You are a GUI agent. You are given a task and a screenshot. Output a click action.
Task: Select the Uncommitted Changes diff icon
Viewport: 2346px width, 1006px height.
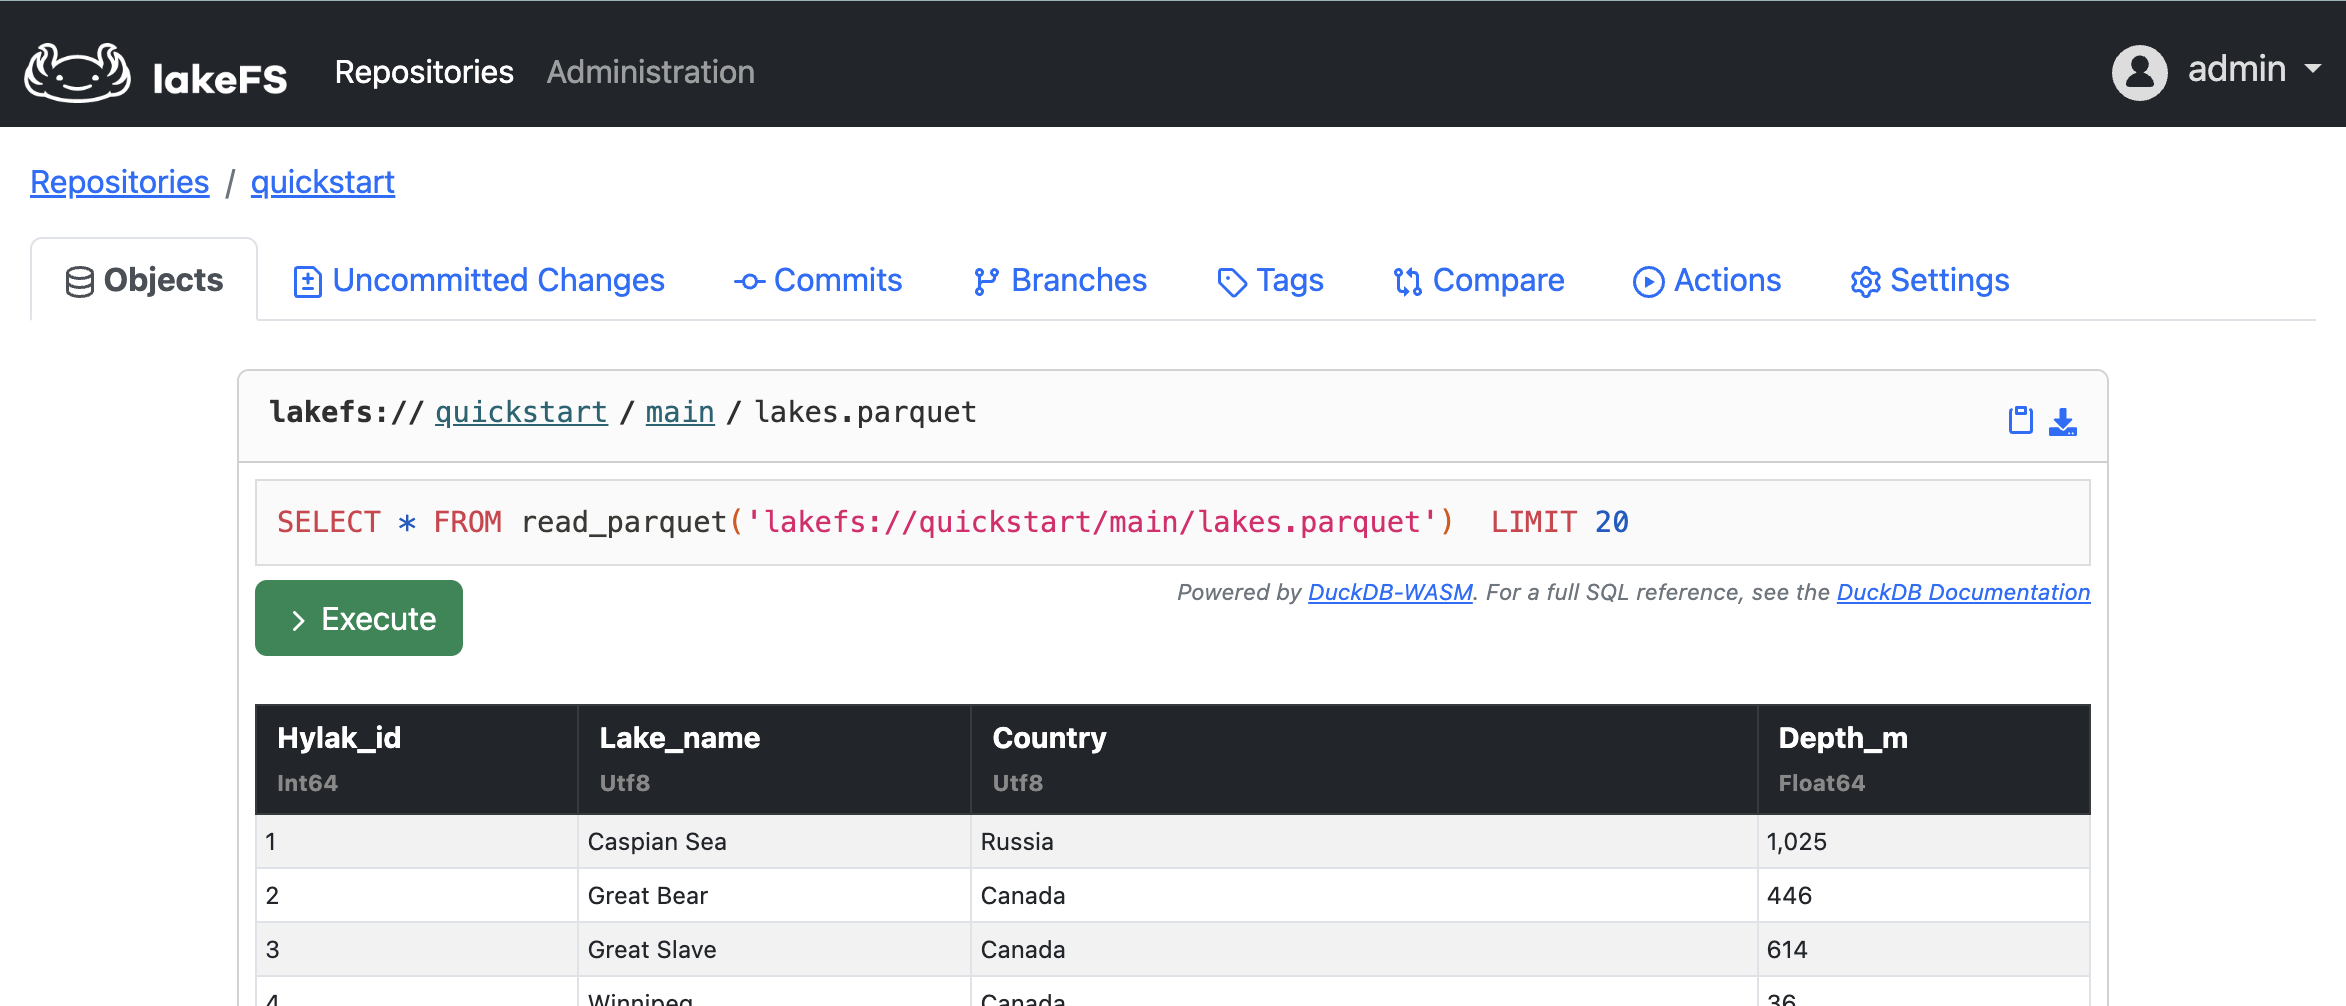click(x=307, y=280)
